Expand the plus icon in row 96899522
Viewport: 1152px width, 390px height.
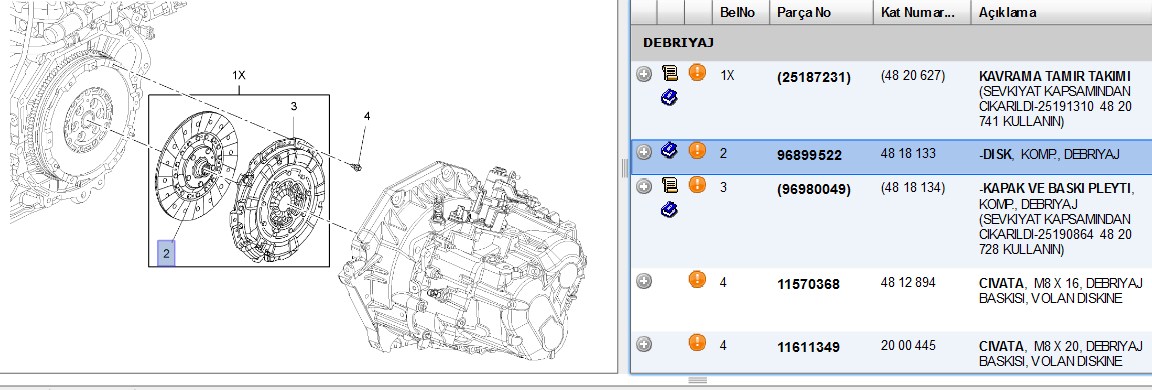[644, 152]
